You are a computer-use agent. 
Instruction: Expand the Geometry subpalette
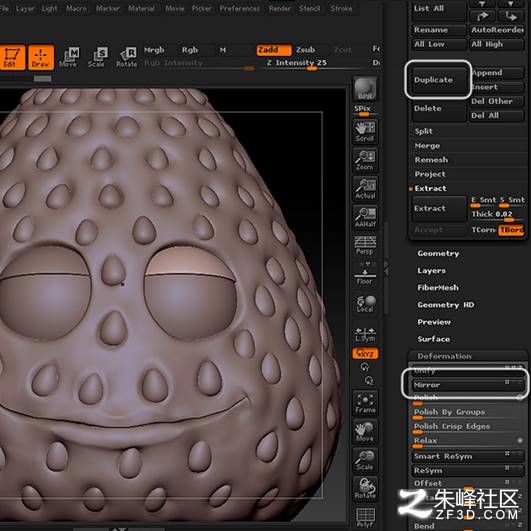[438, 254]
